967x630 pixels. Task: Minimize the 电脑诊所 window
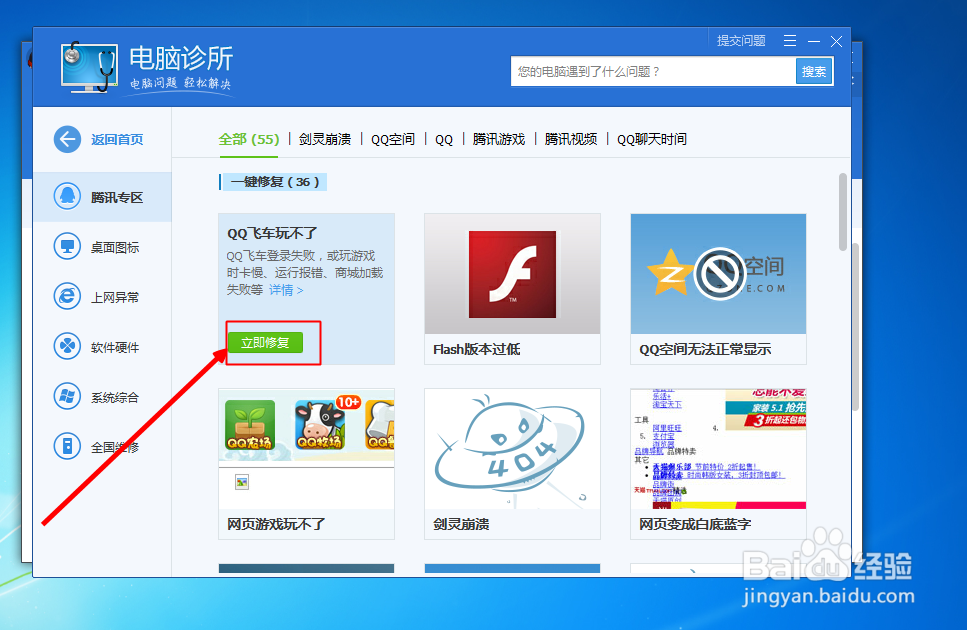(814, 41)
